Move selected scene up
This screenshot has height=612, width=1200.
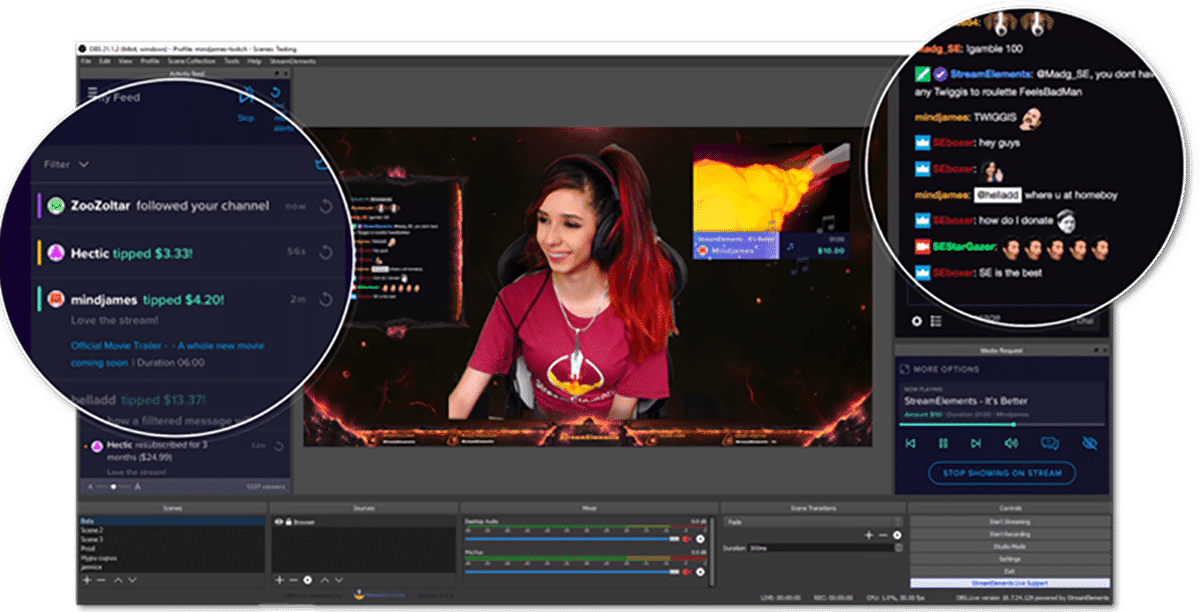(x=118, y=580)
